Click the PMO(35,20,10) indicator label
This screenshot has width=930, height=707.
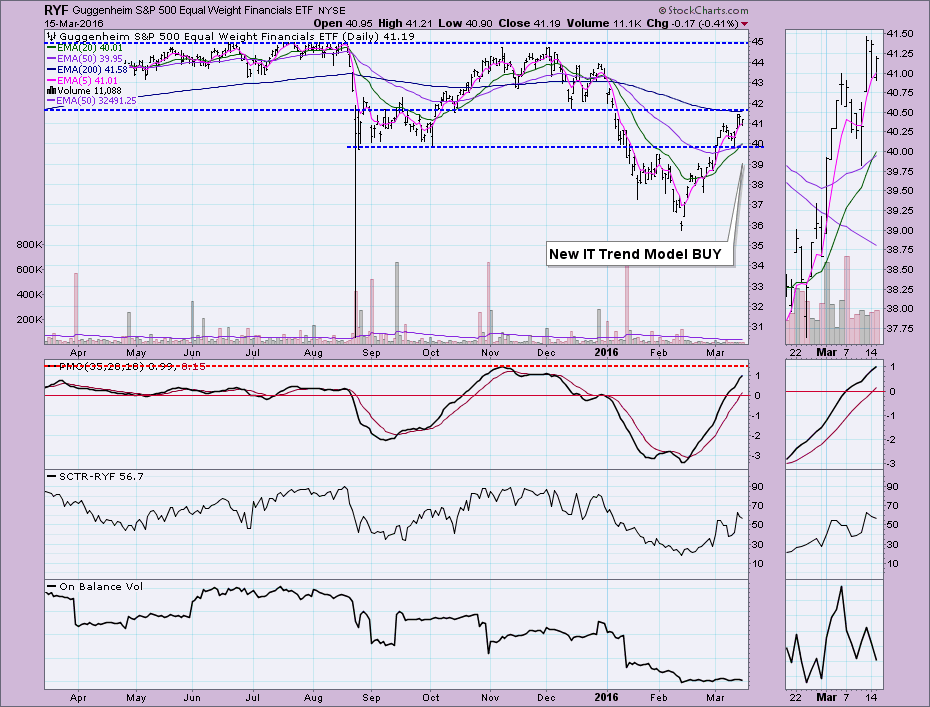coord(126,367)
